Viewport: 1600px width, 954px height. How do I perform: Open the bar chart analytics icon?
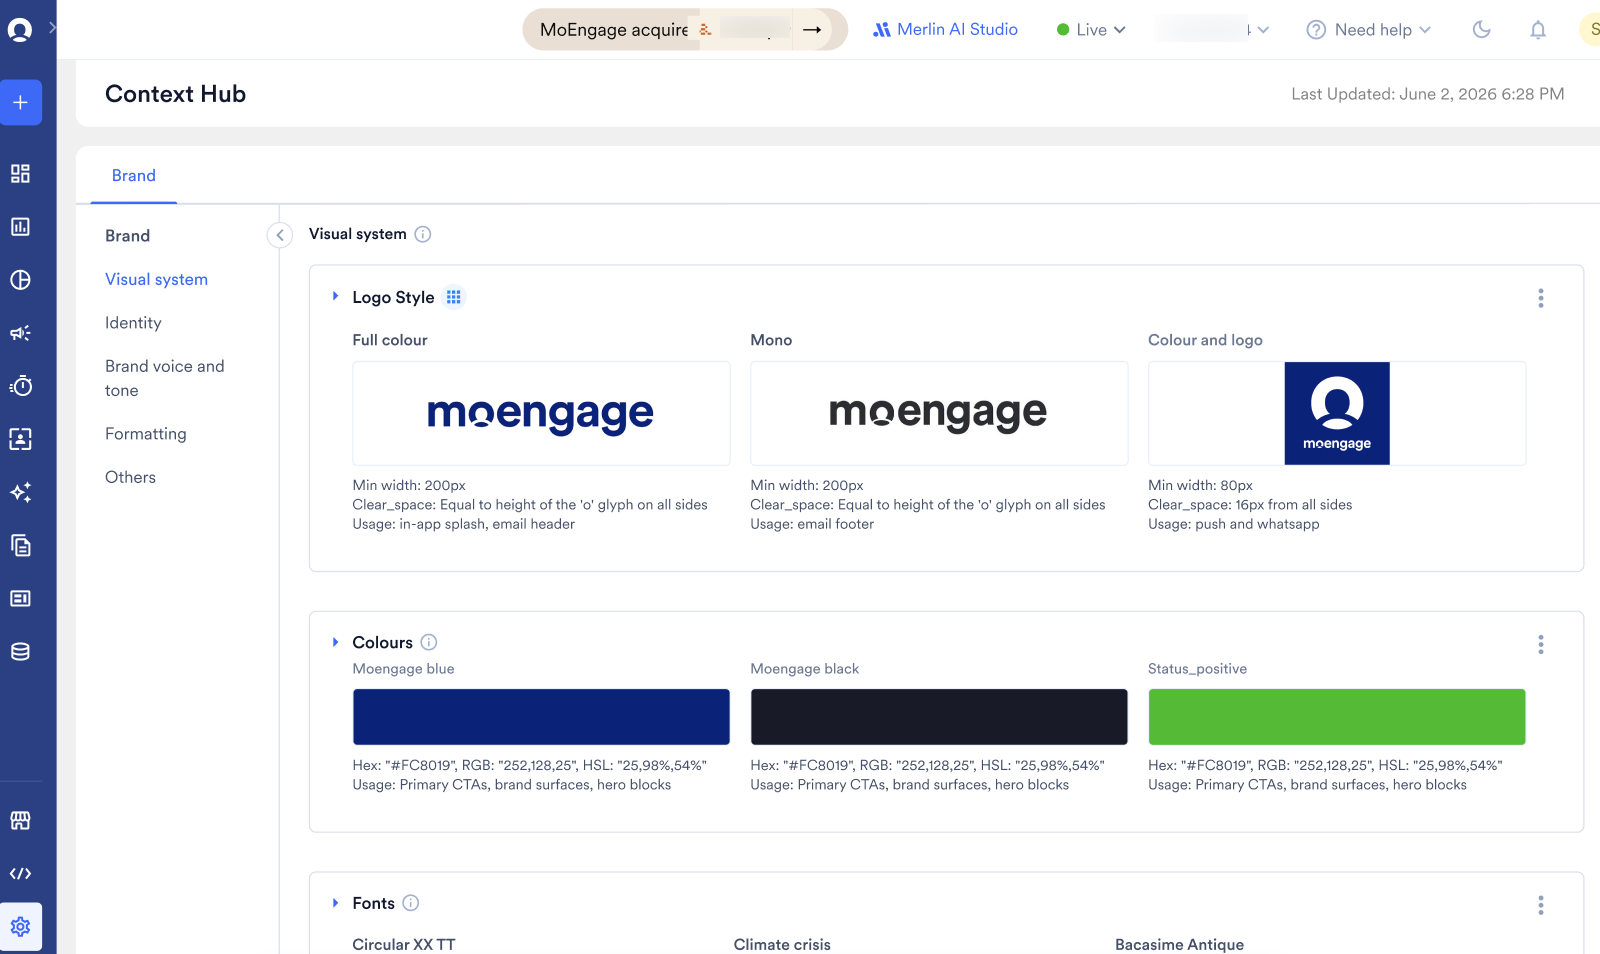pos(20,227)
